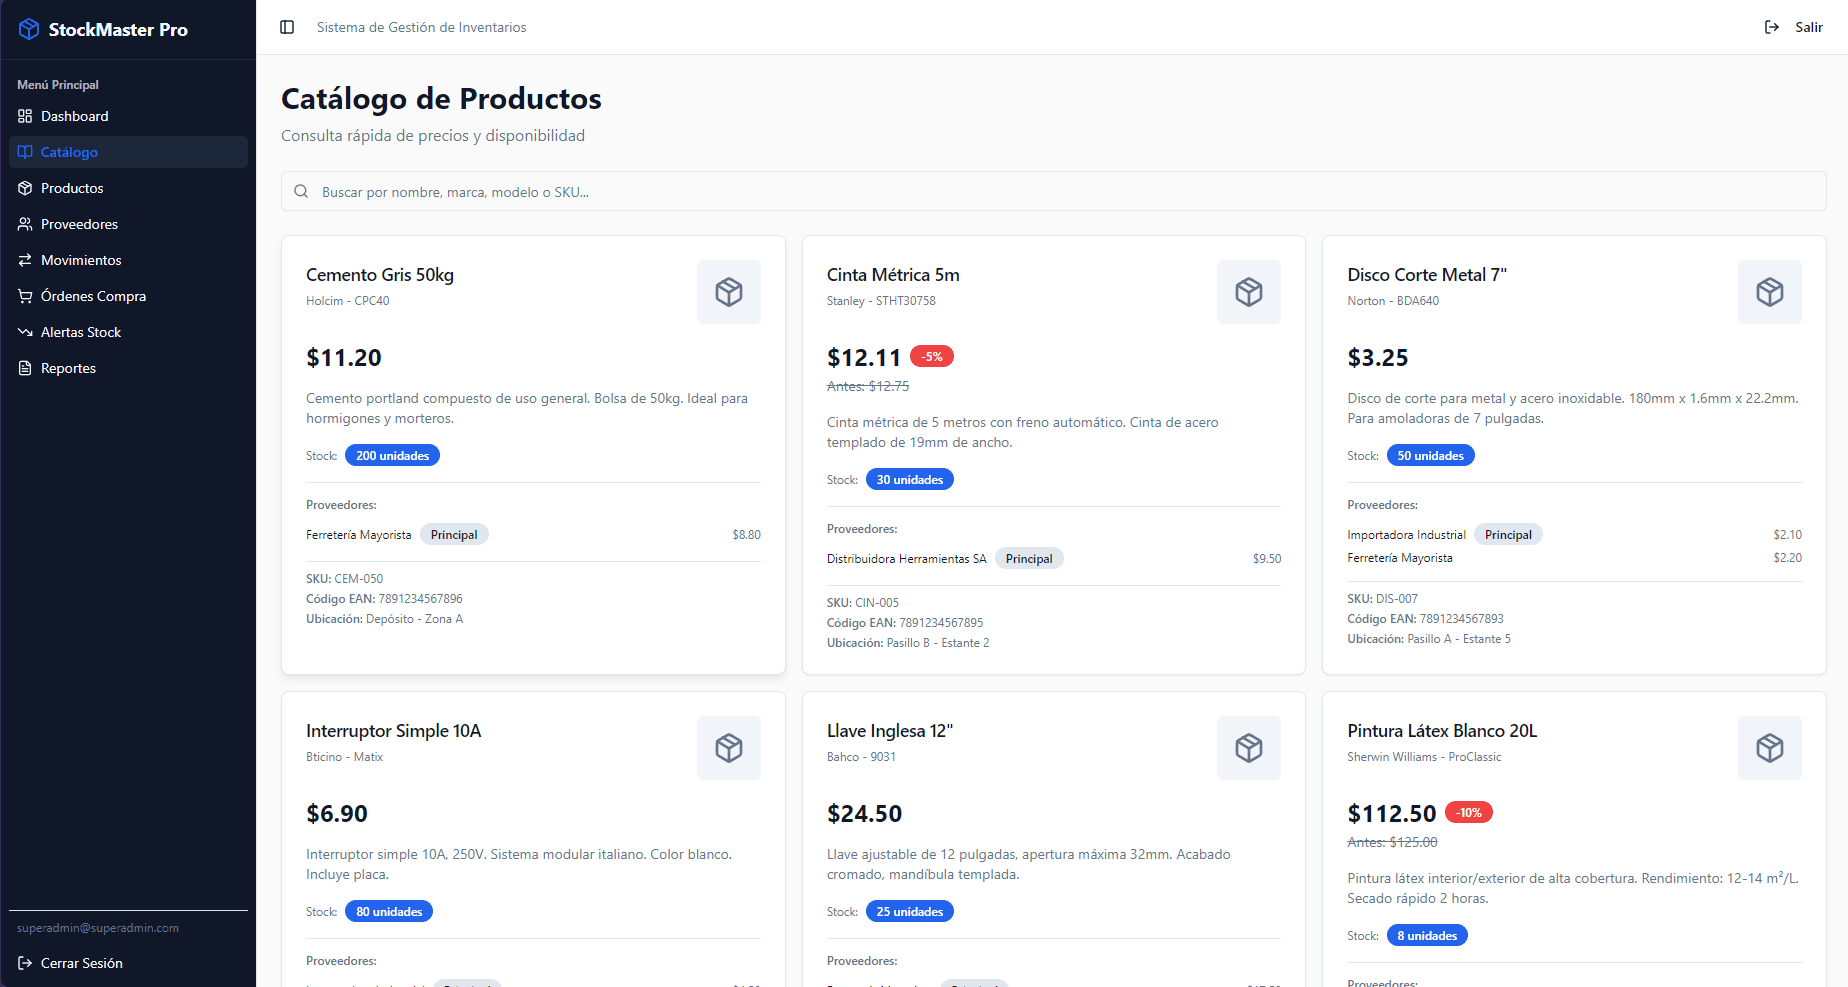Click the search magnifier icon

click(301, 191)
